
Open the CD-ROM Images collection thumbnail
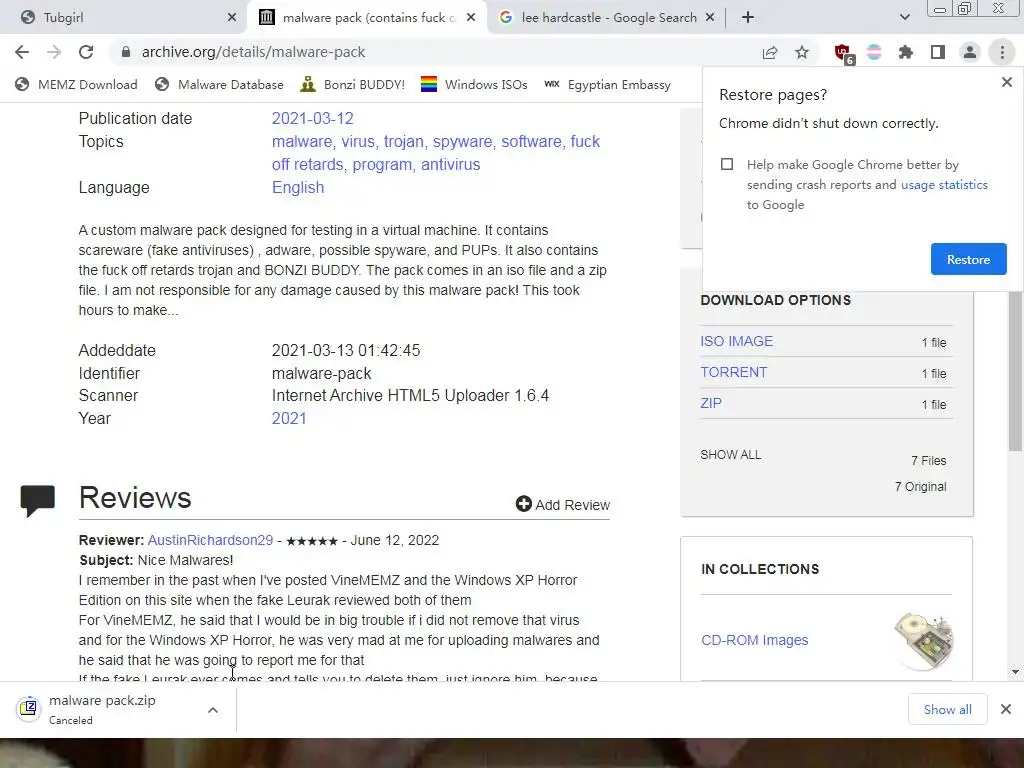tap(923, 641)
